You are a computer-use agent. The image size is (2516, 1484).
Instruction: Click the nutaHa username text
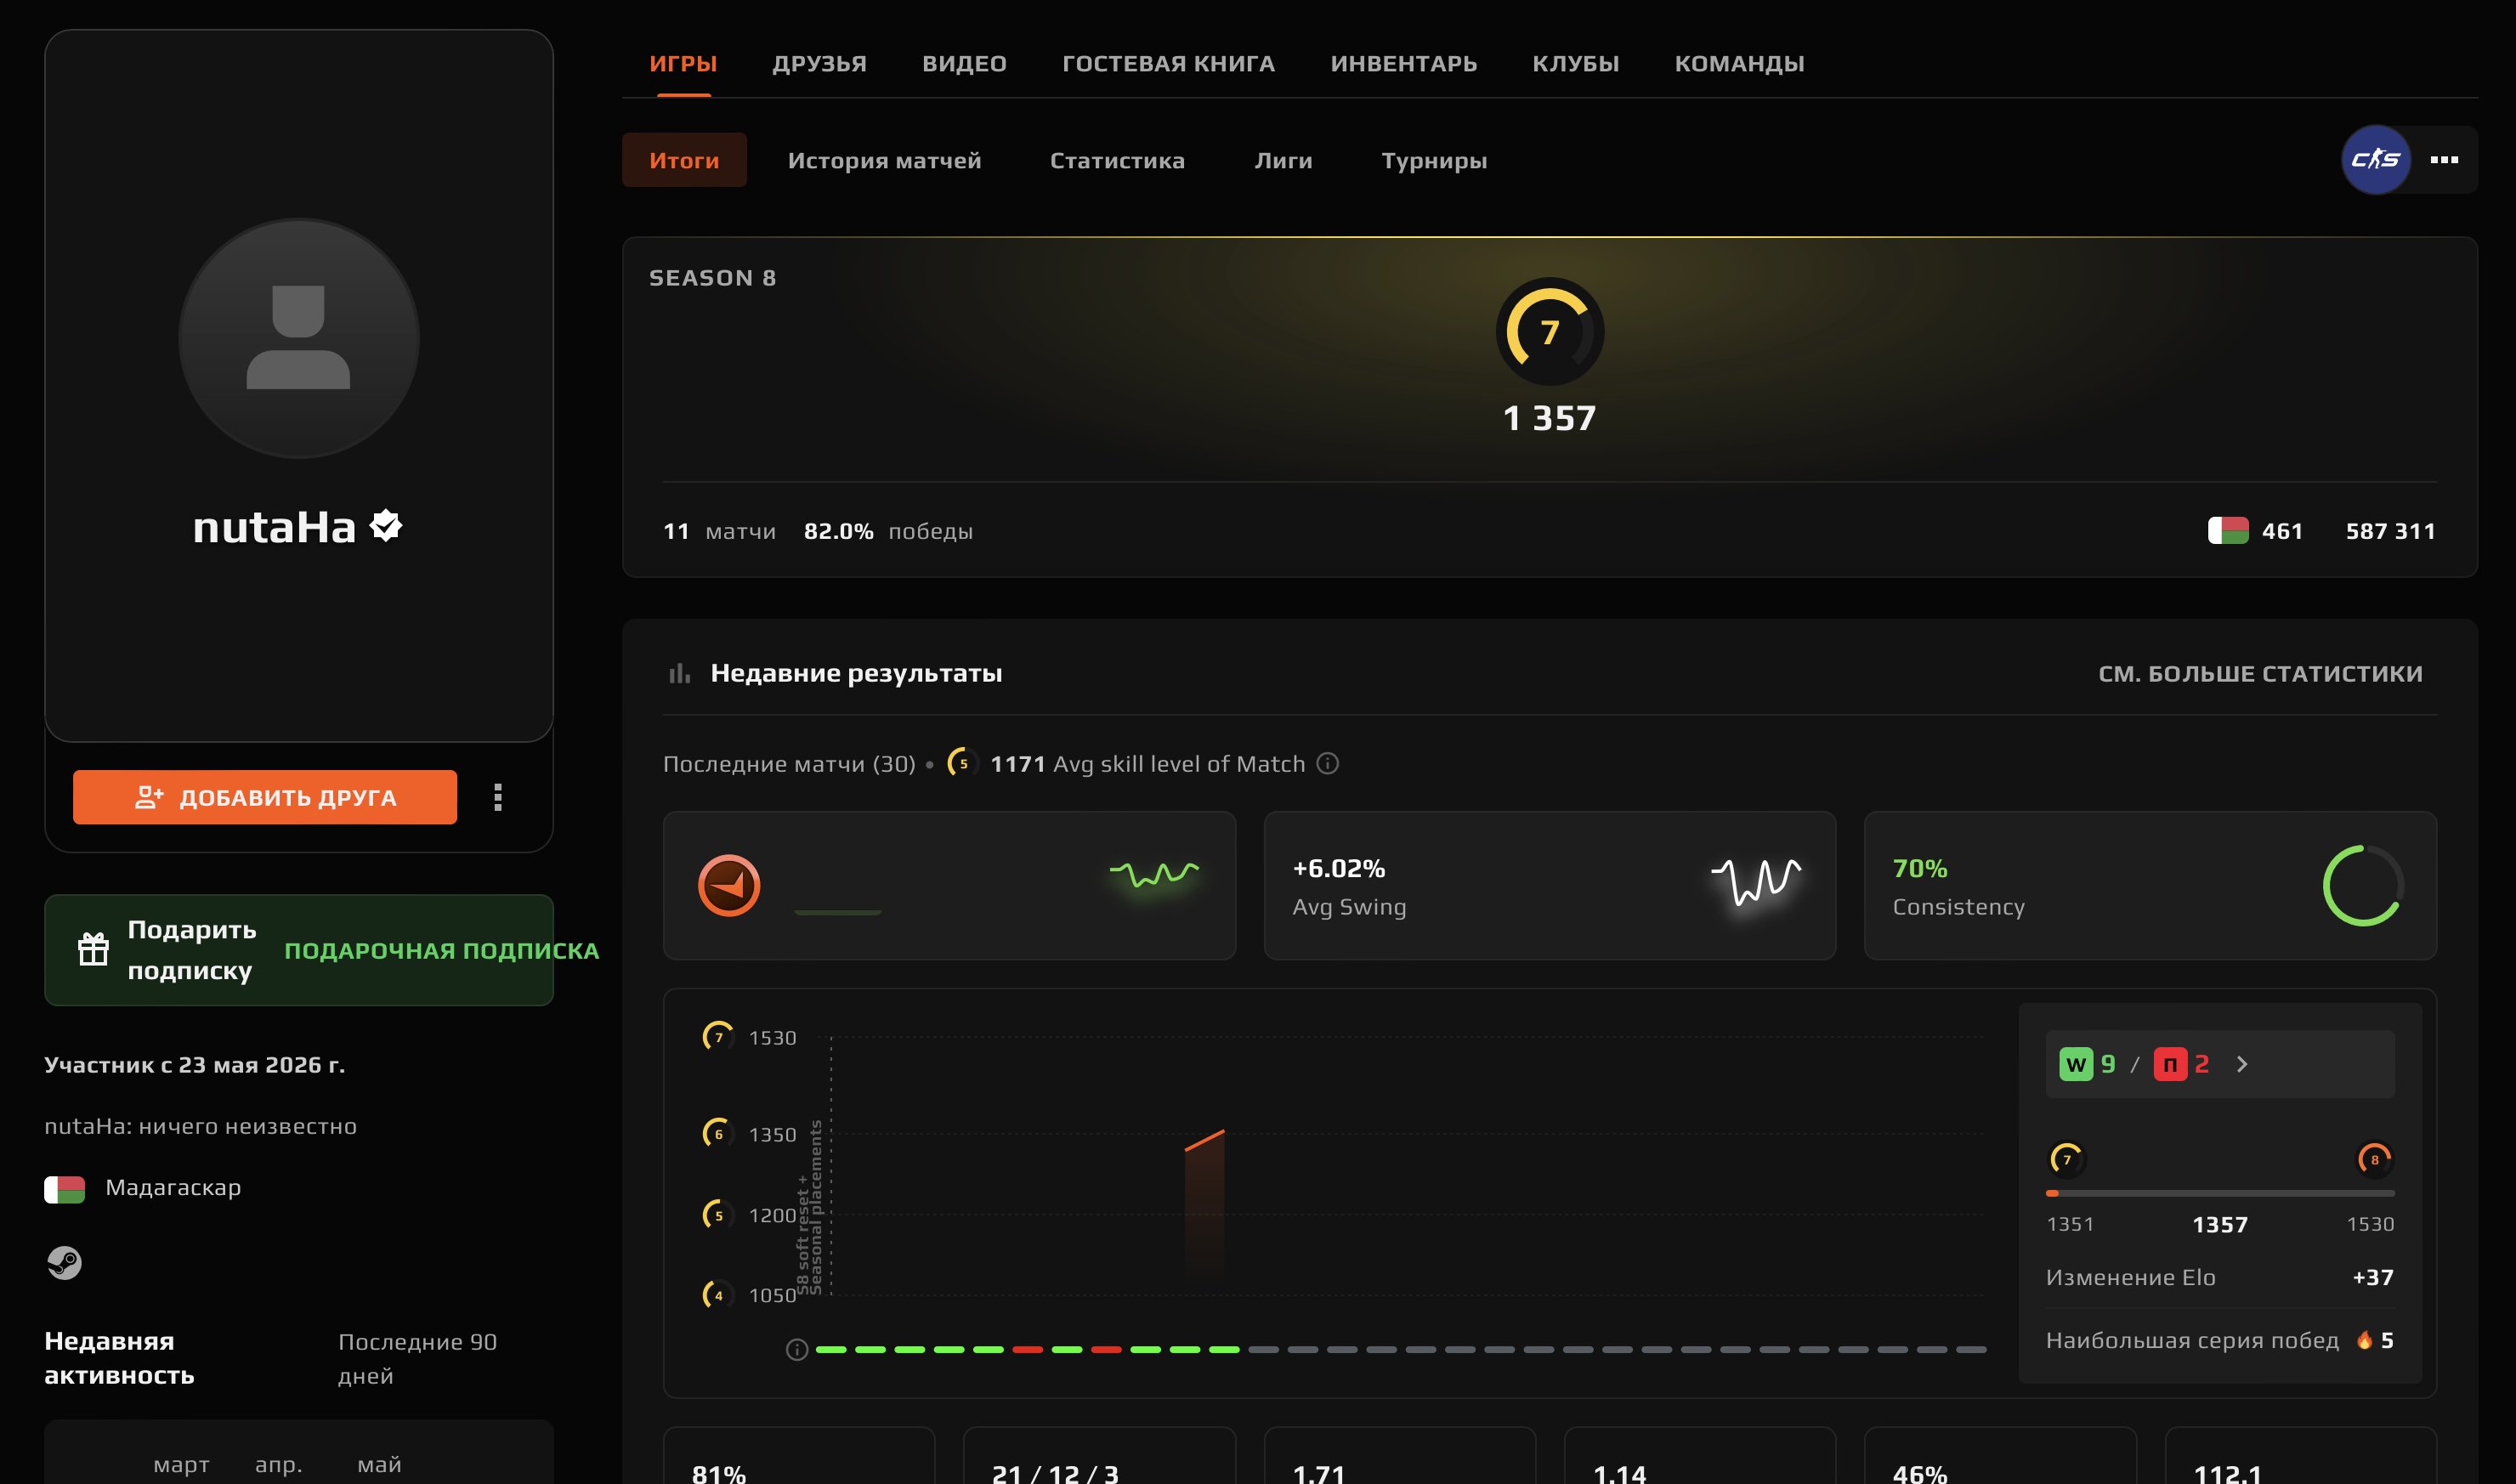[x=274, y=527]
